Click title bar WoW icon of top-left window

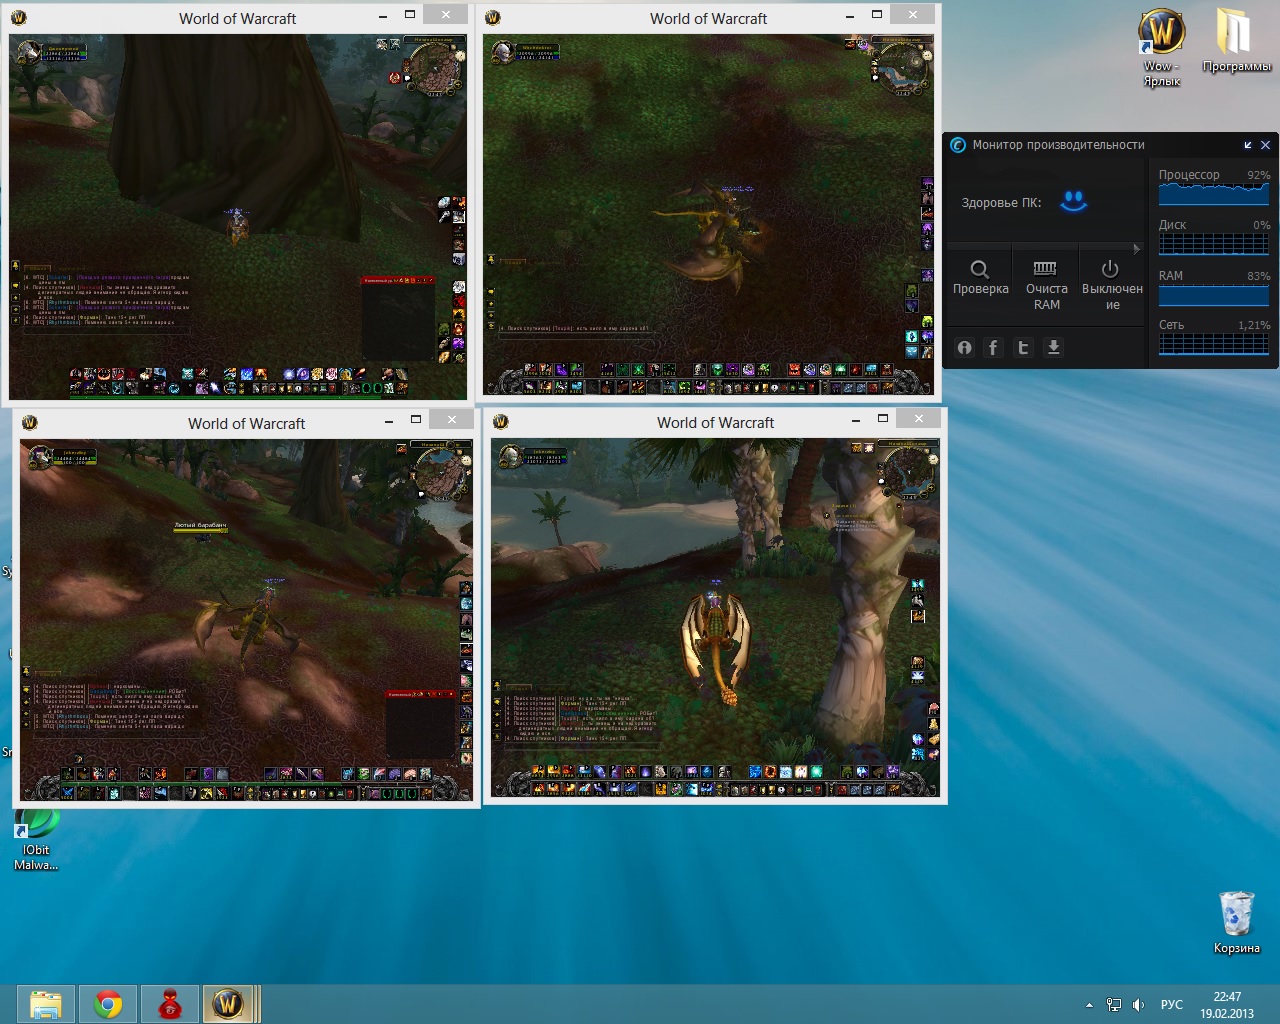18,18
